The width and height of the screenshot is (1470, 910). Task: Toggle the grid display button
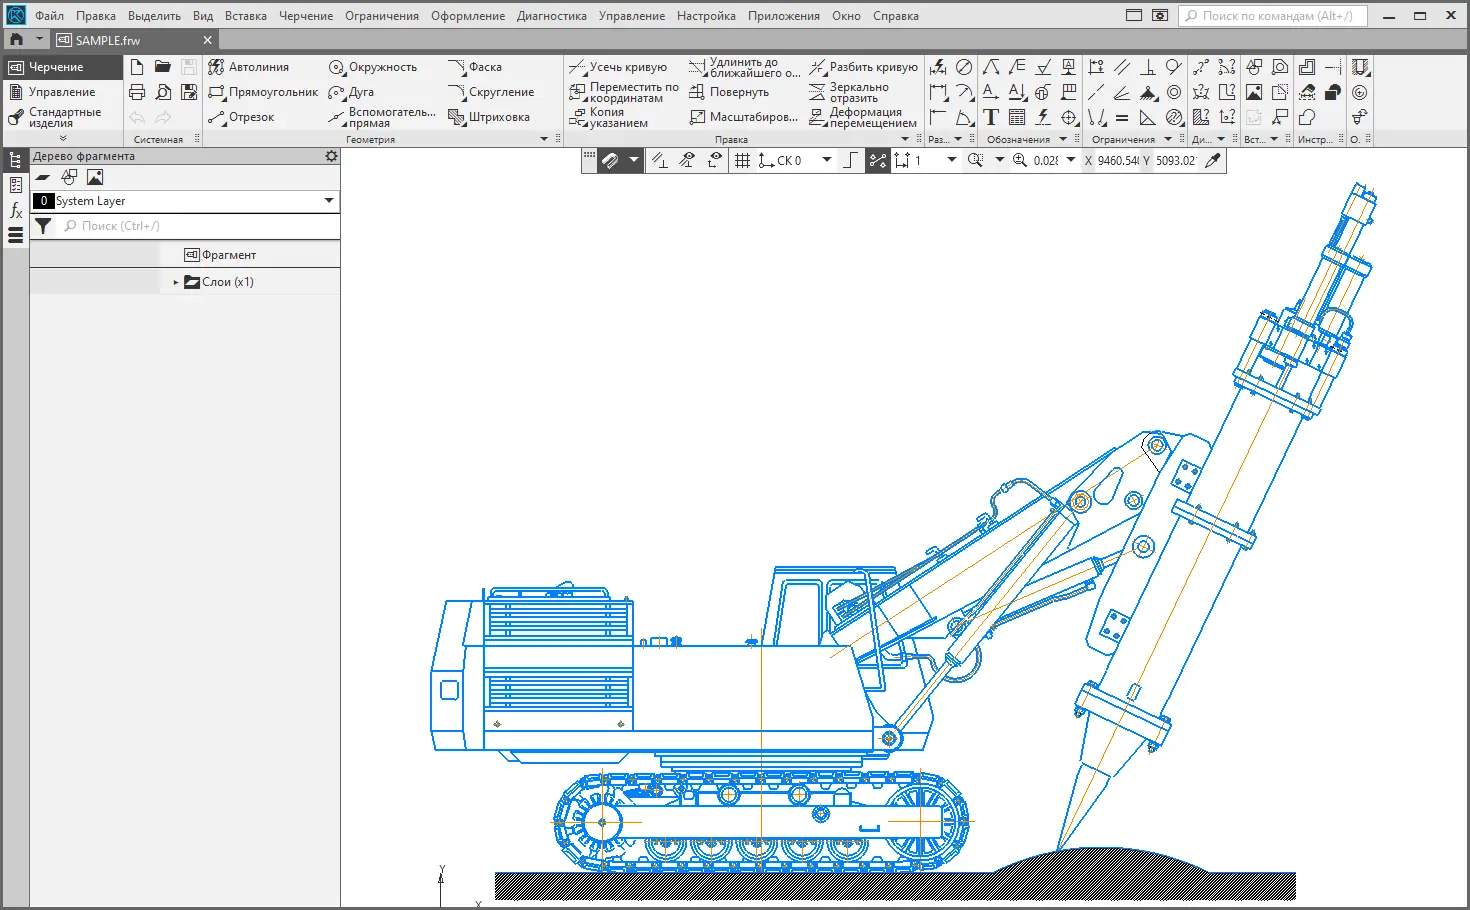click(x=742, y=160)
